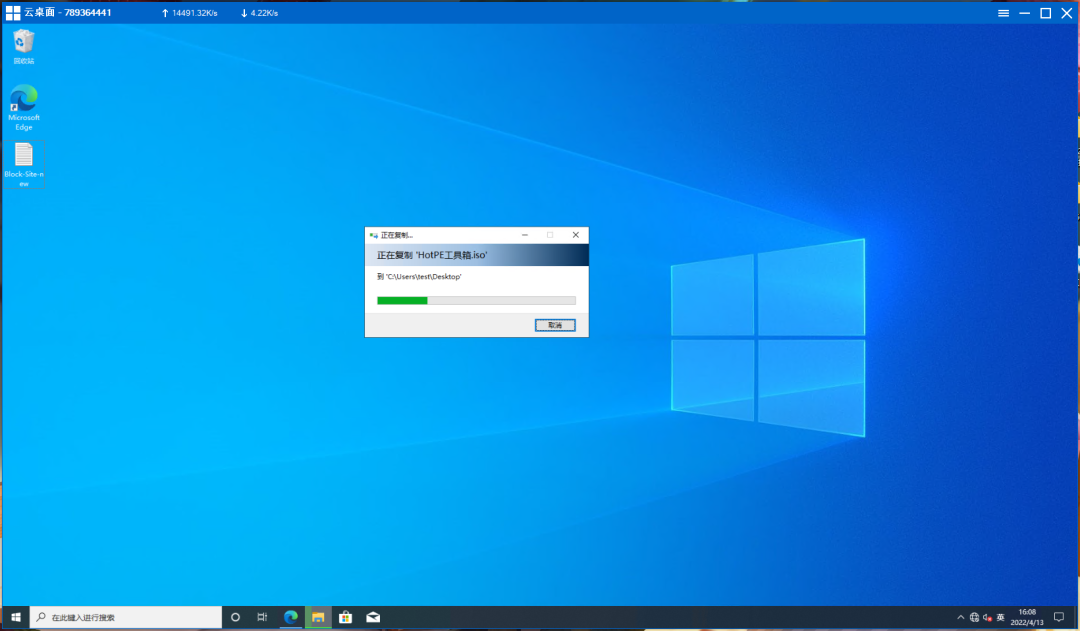
Task: Open the Mail app on taskbar
Action: click(373, 617)
